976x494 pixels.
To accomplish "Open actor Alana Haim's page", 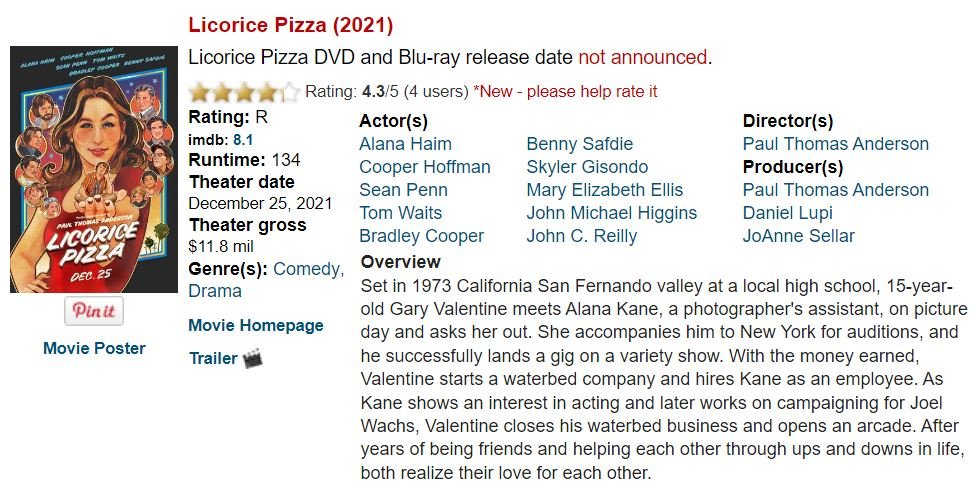I will coord(404,144).
